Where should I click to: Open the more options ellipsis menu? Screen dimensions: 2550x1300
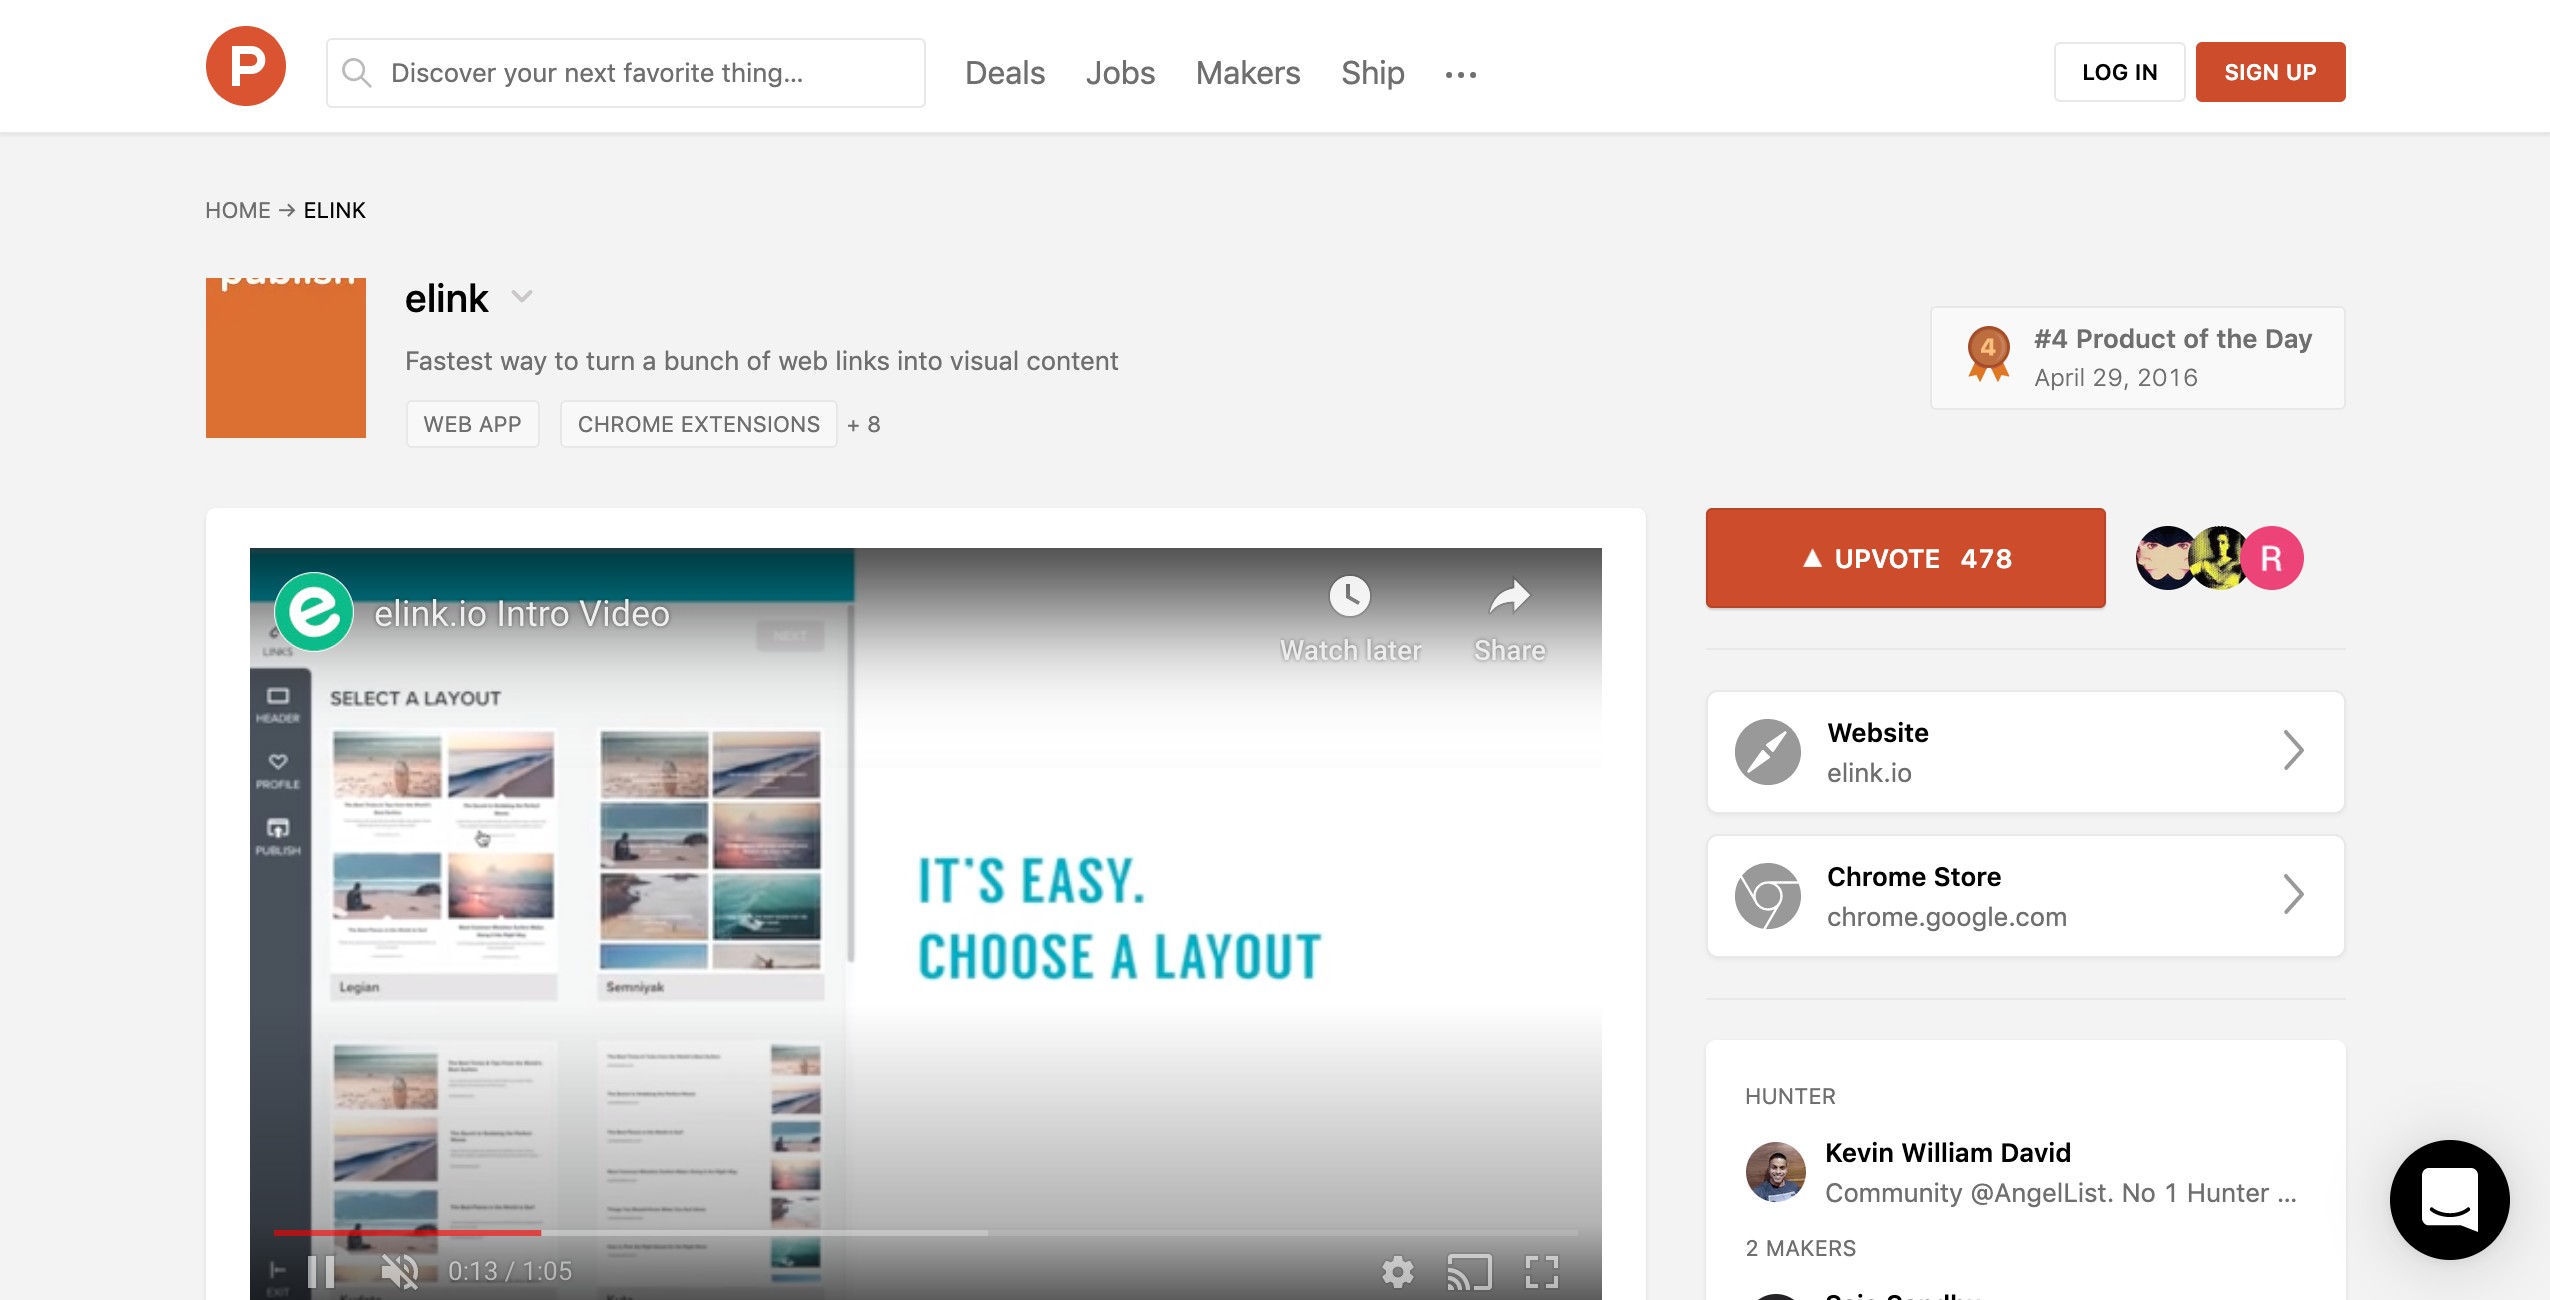(x=1461, y=74)
